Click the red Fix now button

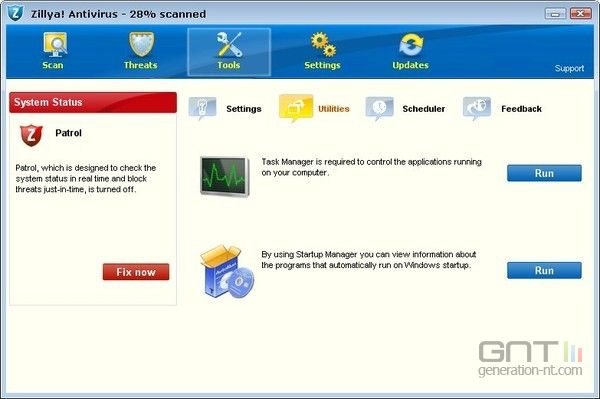[x=136, y=272]
